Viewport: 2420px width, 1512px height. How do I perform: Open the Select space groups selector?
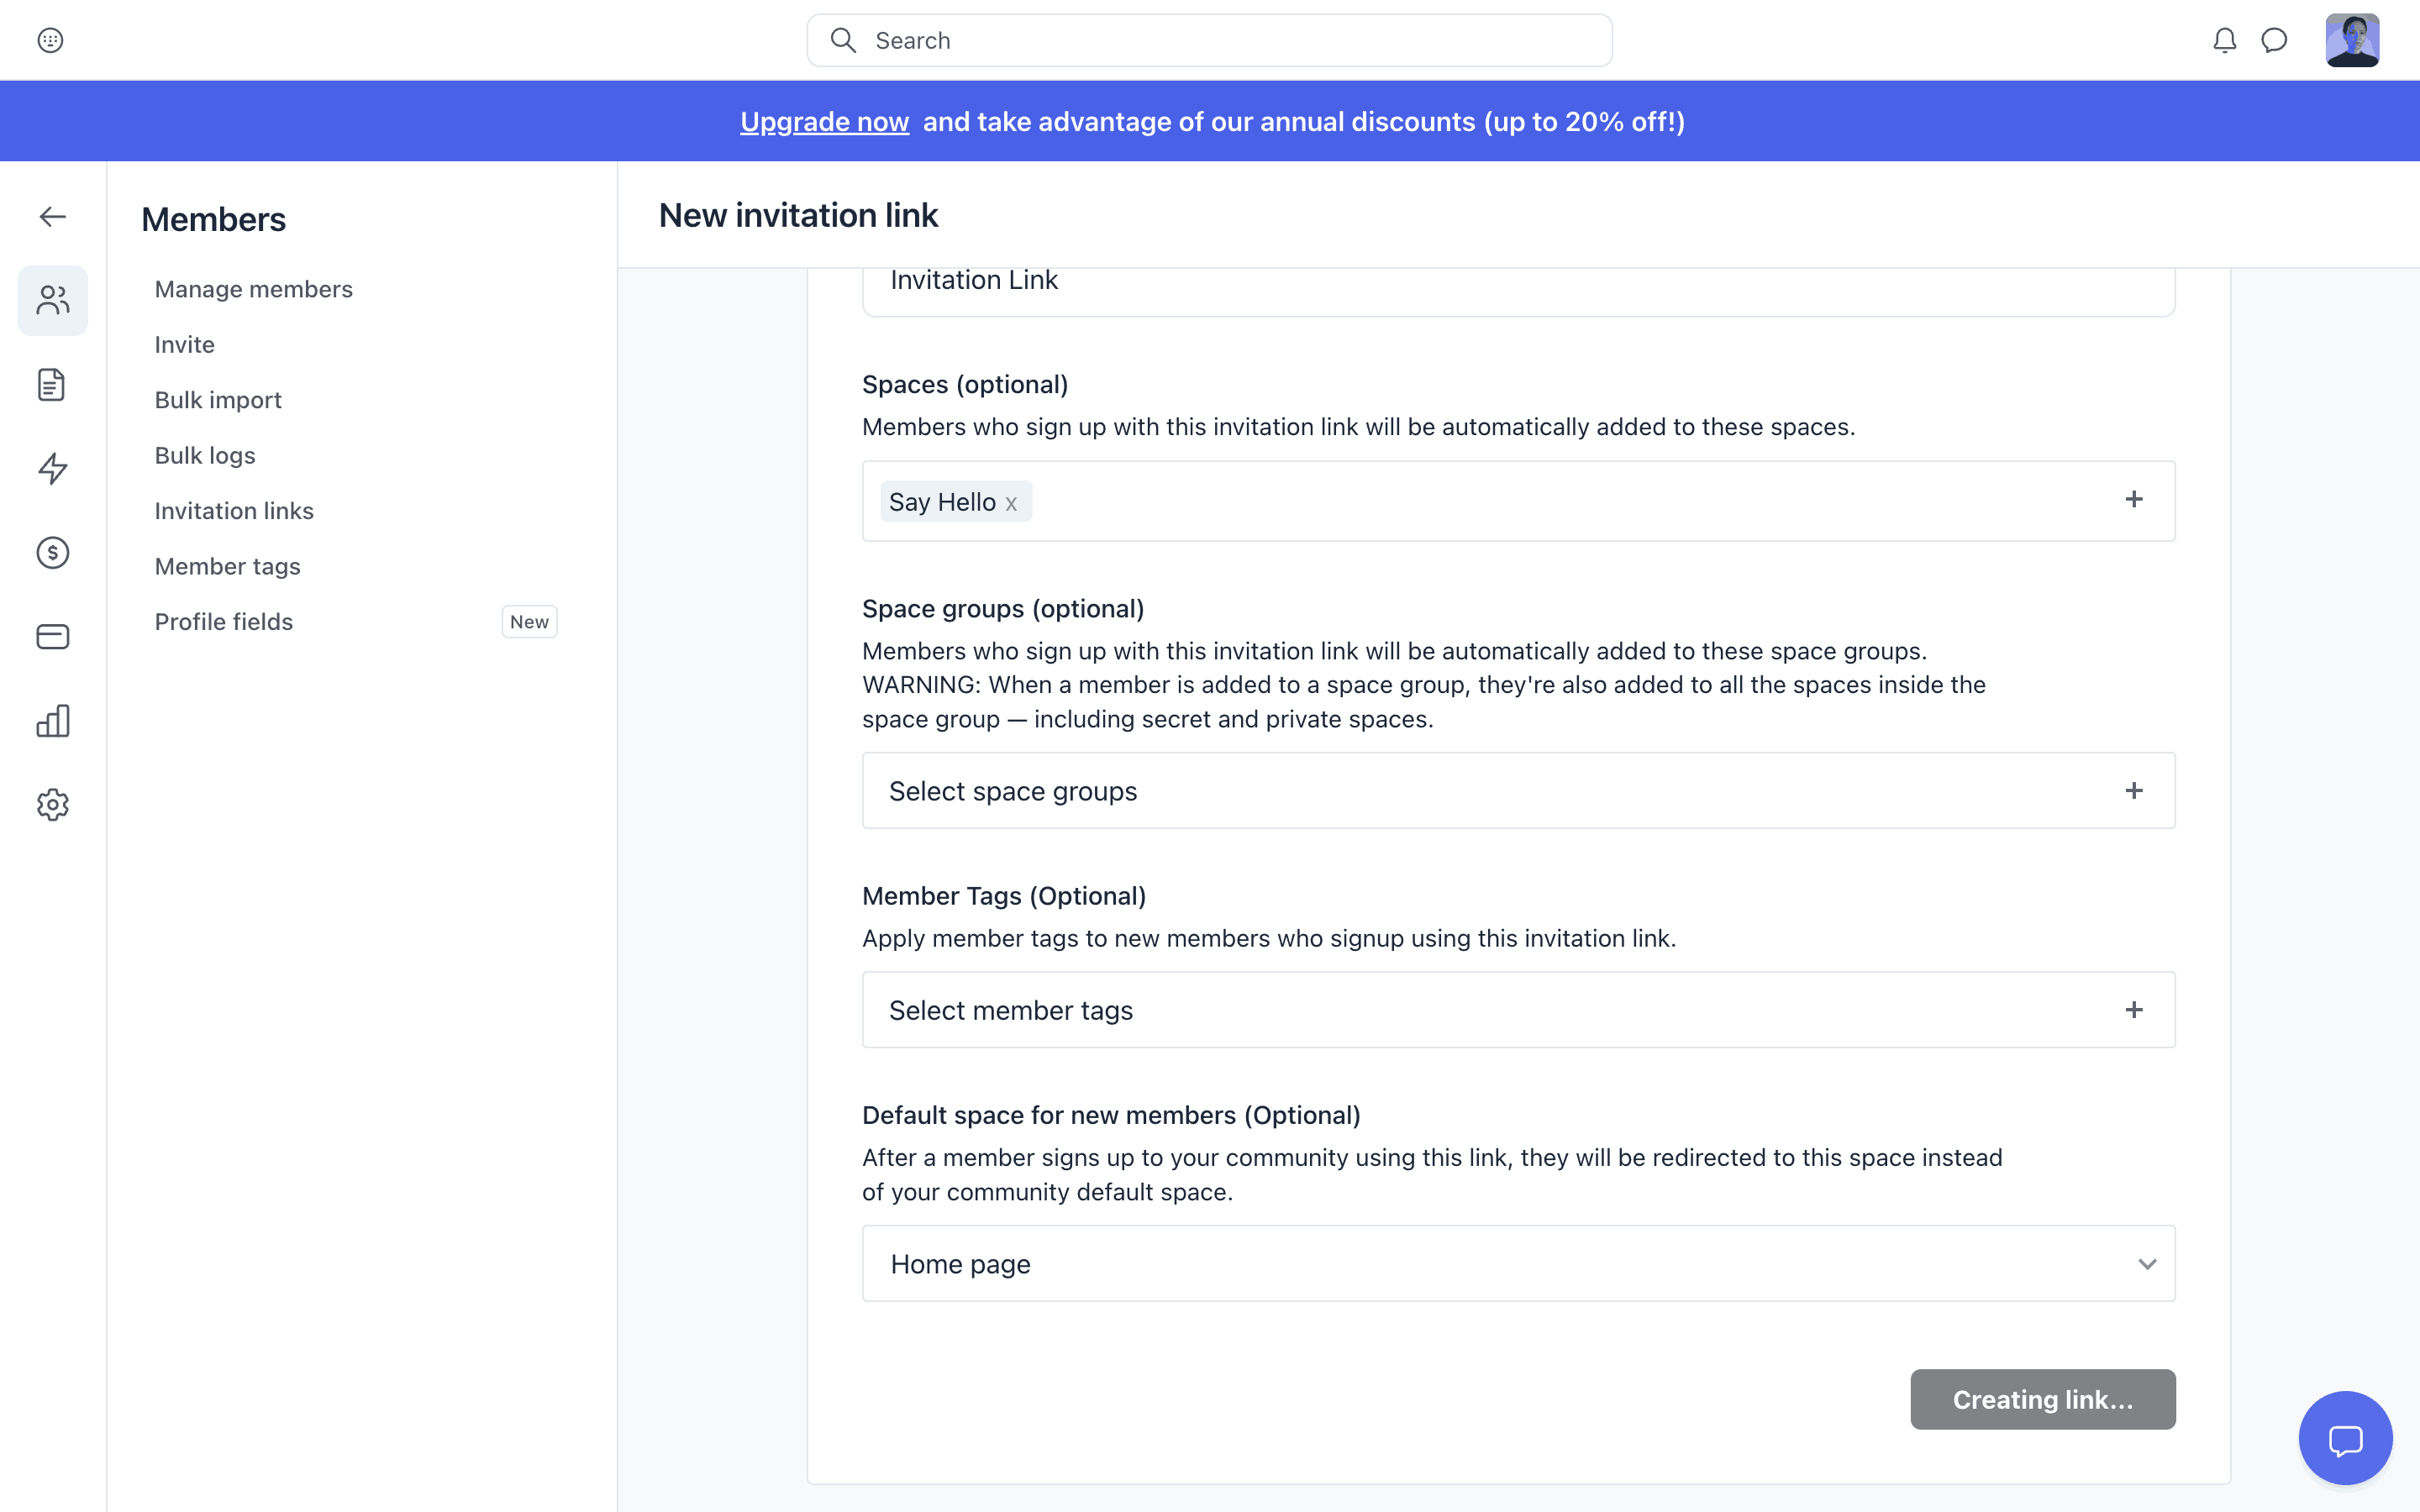click(x=1518, y=790)
